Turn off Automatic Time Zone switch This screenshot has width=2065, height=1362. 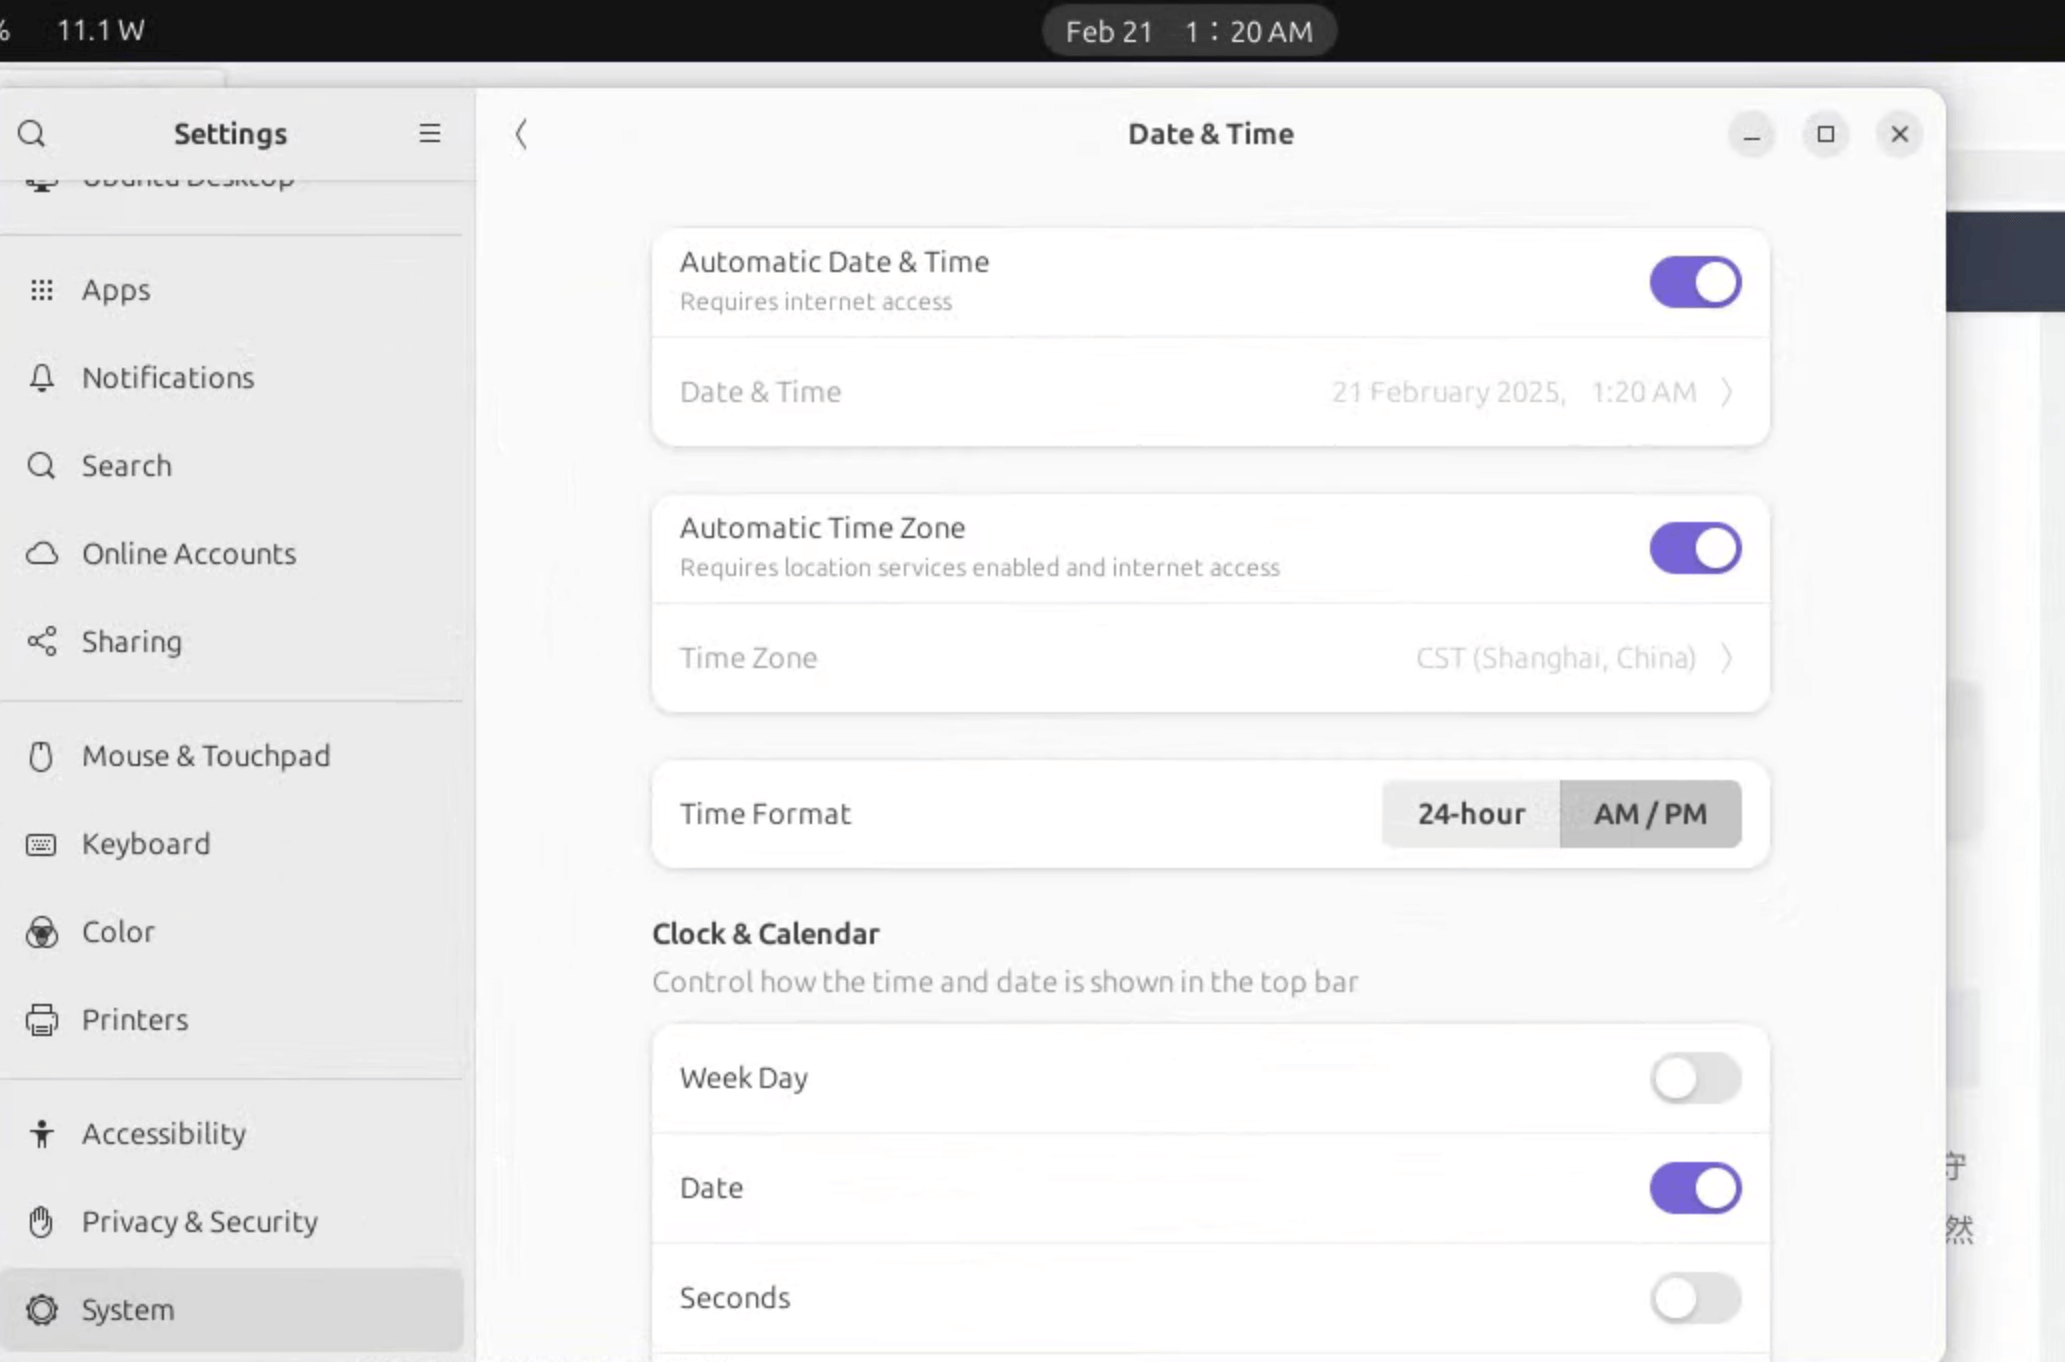pyautogui.click(x=1695, y=548)
